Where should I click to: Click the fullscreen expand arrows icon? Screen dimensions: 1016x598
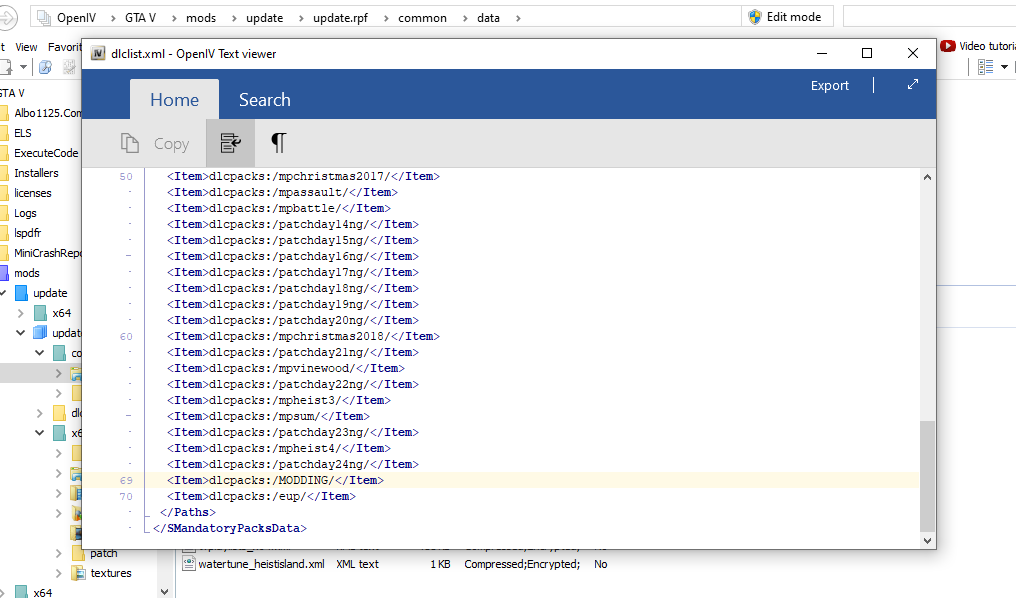(912, 85)
